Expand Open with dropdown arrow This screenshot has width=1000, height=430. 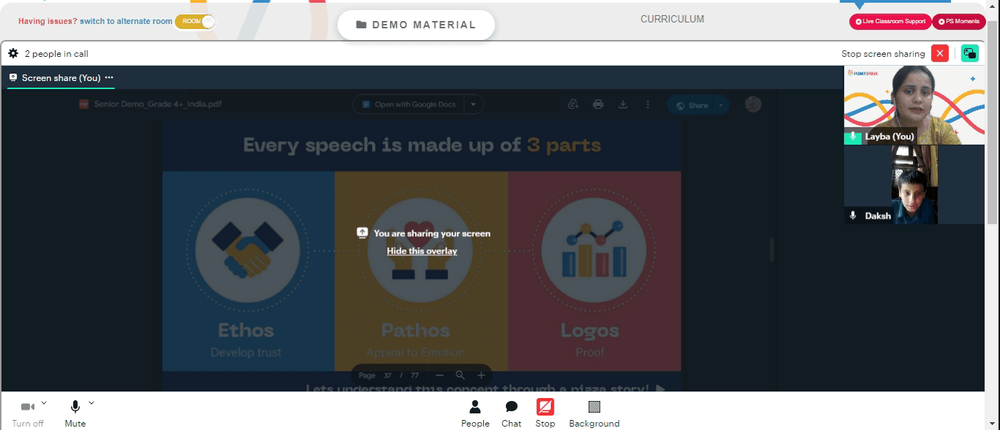coord(473,105)
